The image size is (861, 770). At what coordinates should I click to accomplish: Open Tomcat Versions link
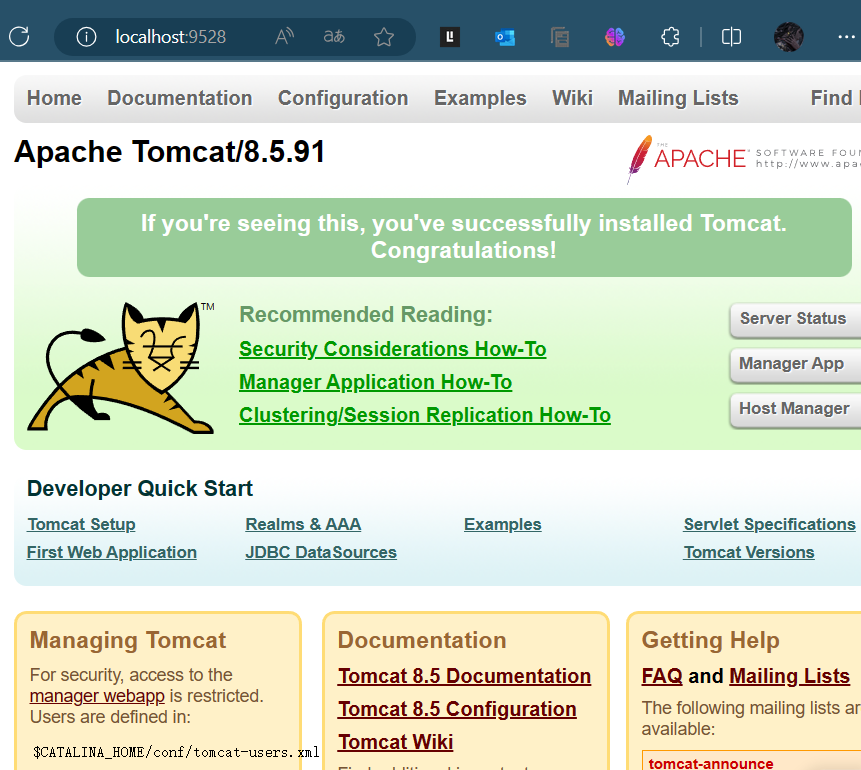coord(748,553)
